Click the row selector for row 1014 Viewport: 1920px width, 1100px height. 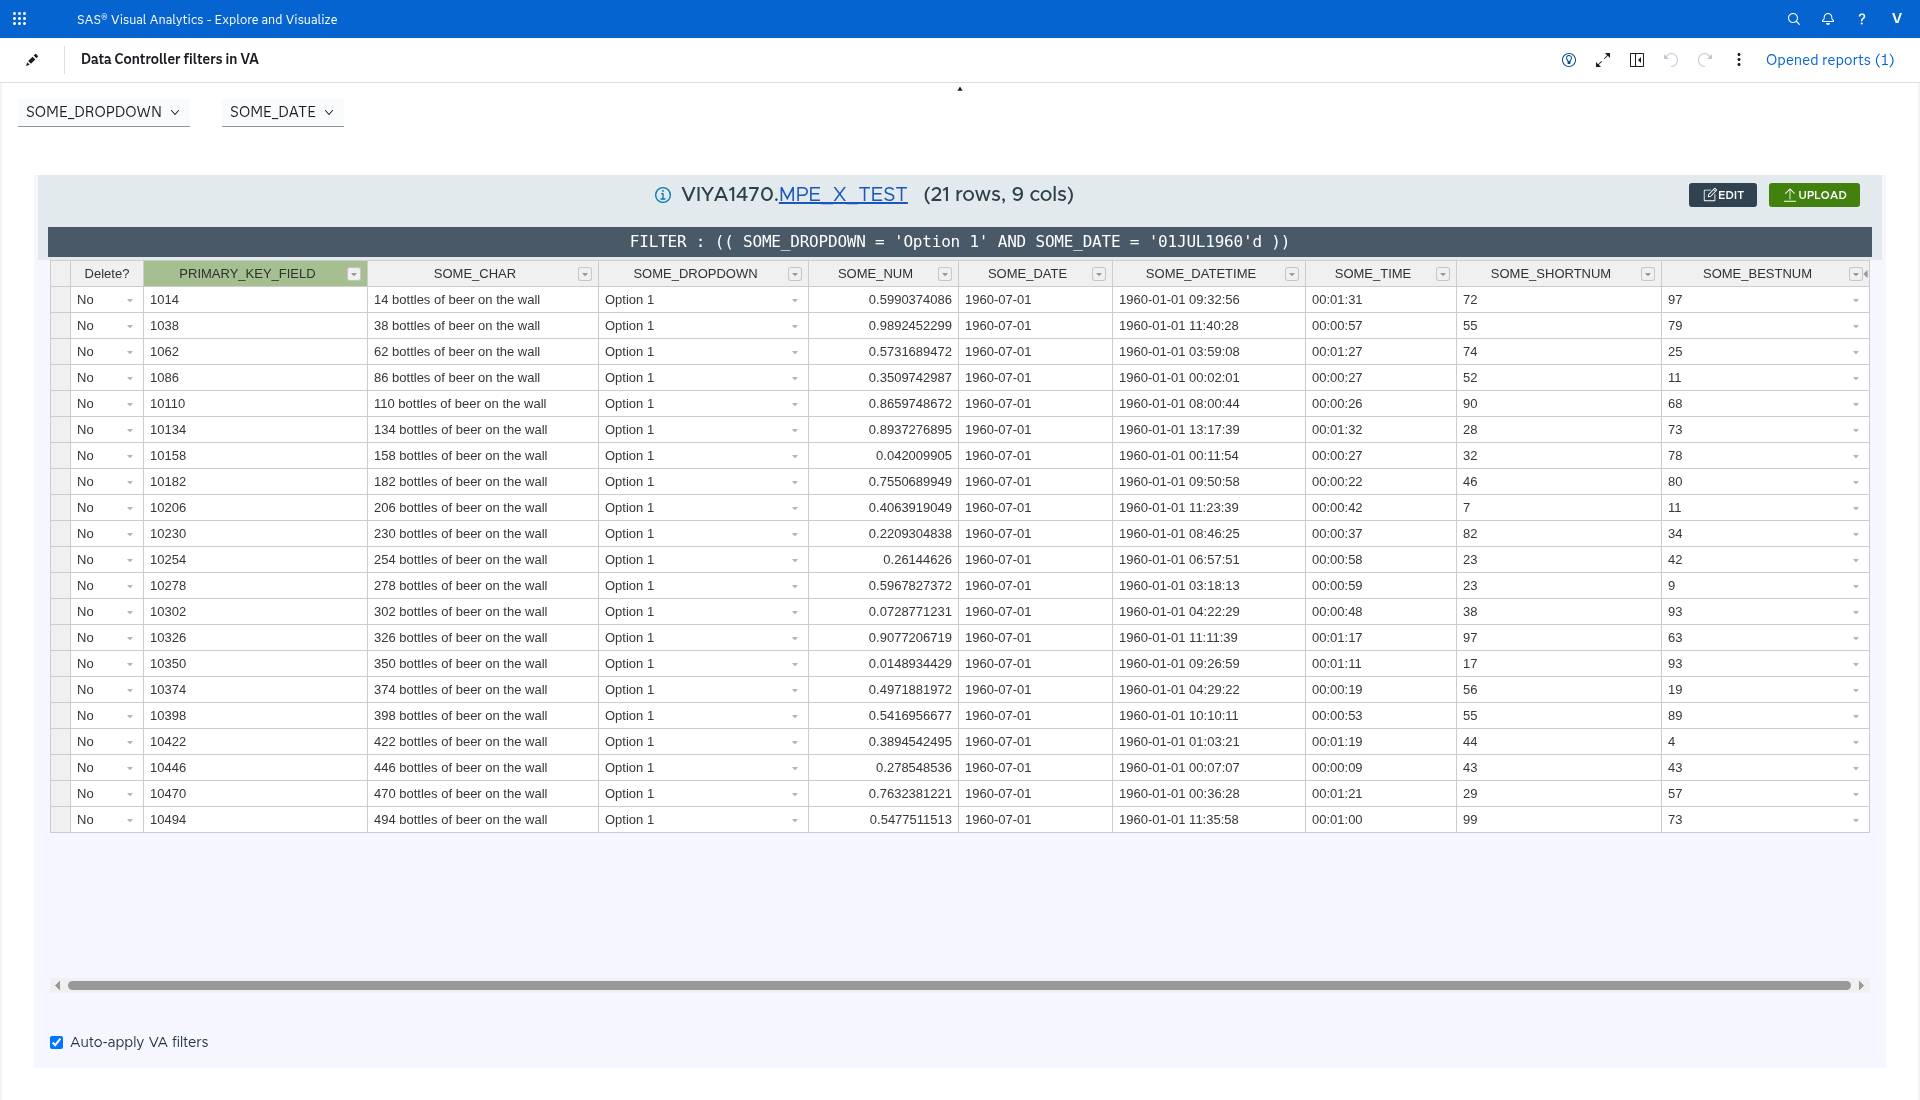click(60, 300)
